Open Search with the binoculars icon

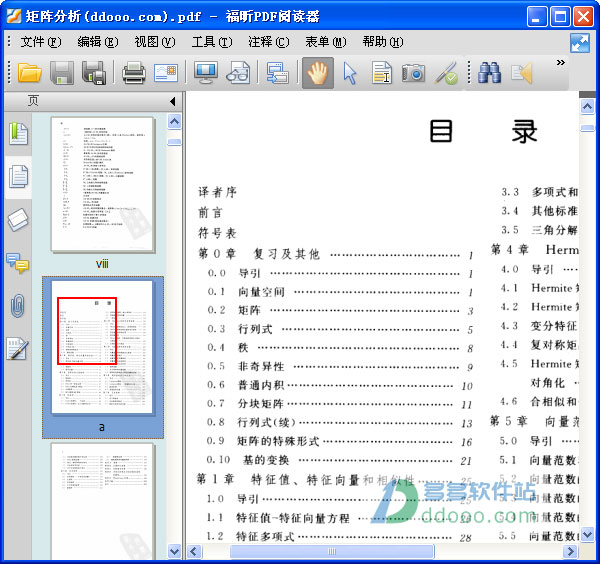[489, 73]
